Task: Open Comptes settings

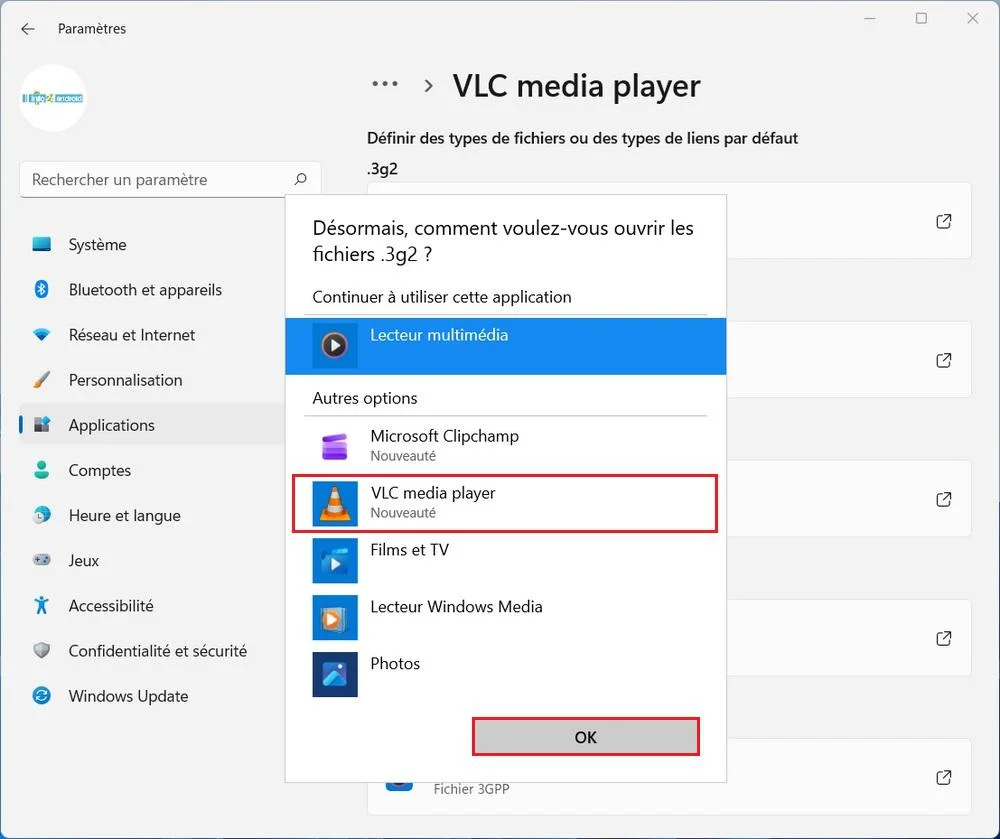Action: (x=152, y=471)
